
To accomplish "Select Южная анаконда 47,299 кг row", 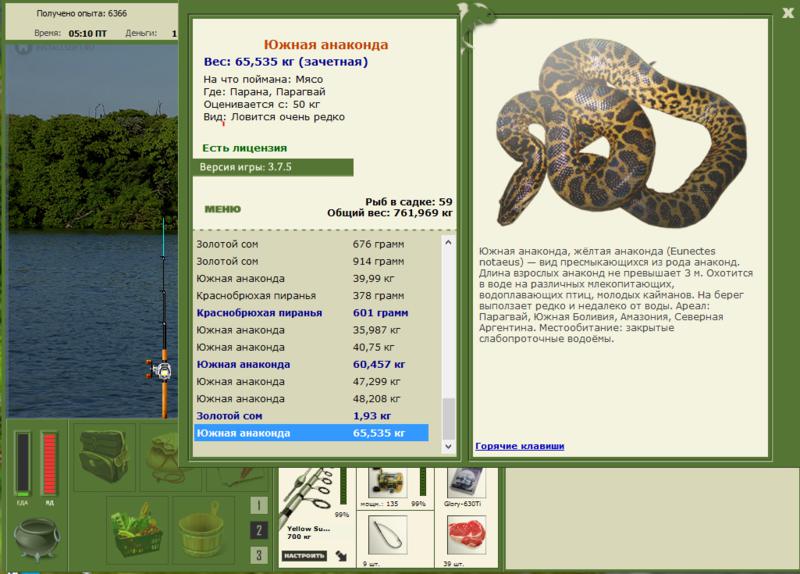I will pyautogui.click(x=311, y=382).
